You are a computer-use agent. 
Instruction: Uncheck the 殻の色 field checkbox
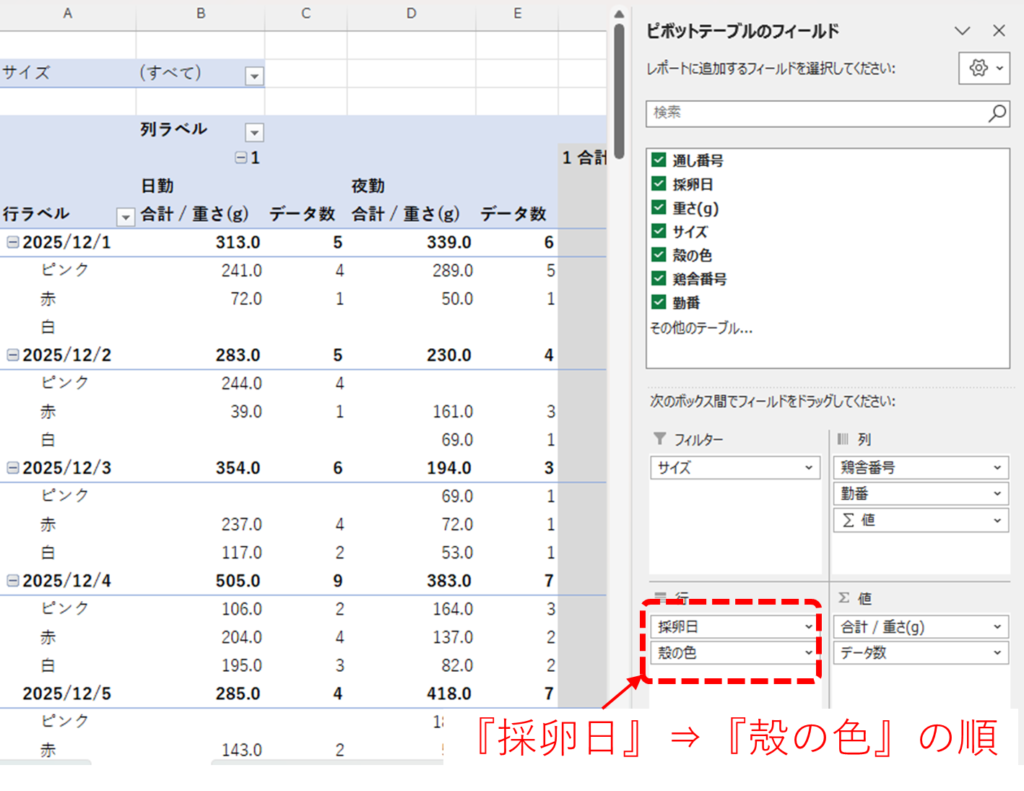click(x=658, y=255)
